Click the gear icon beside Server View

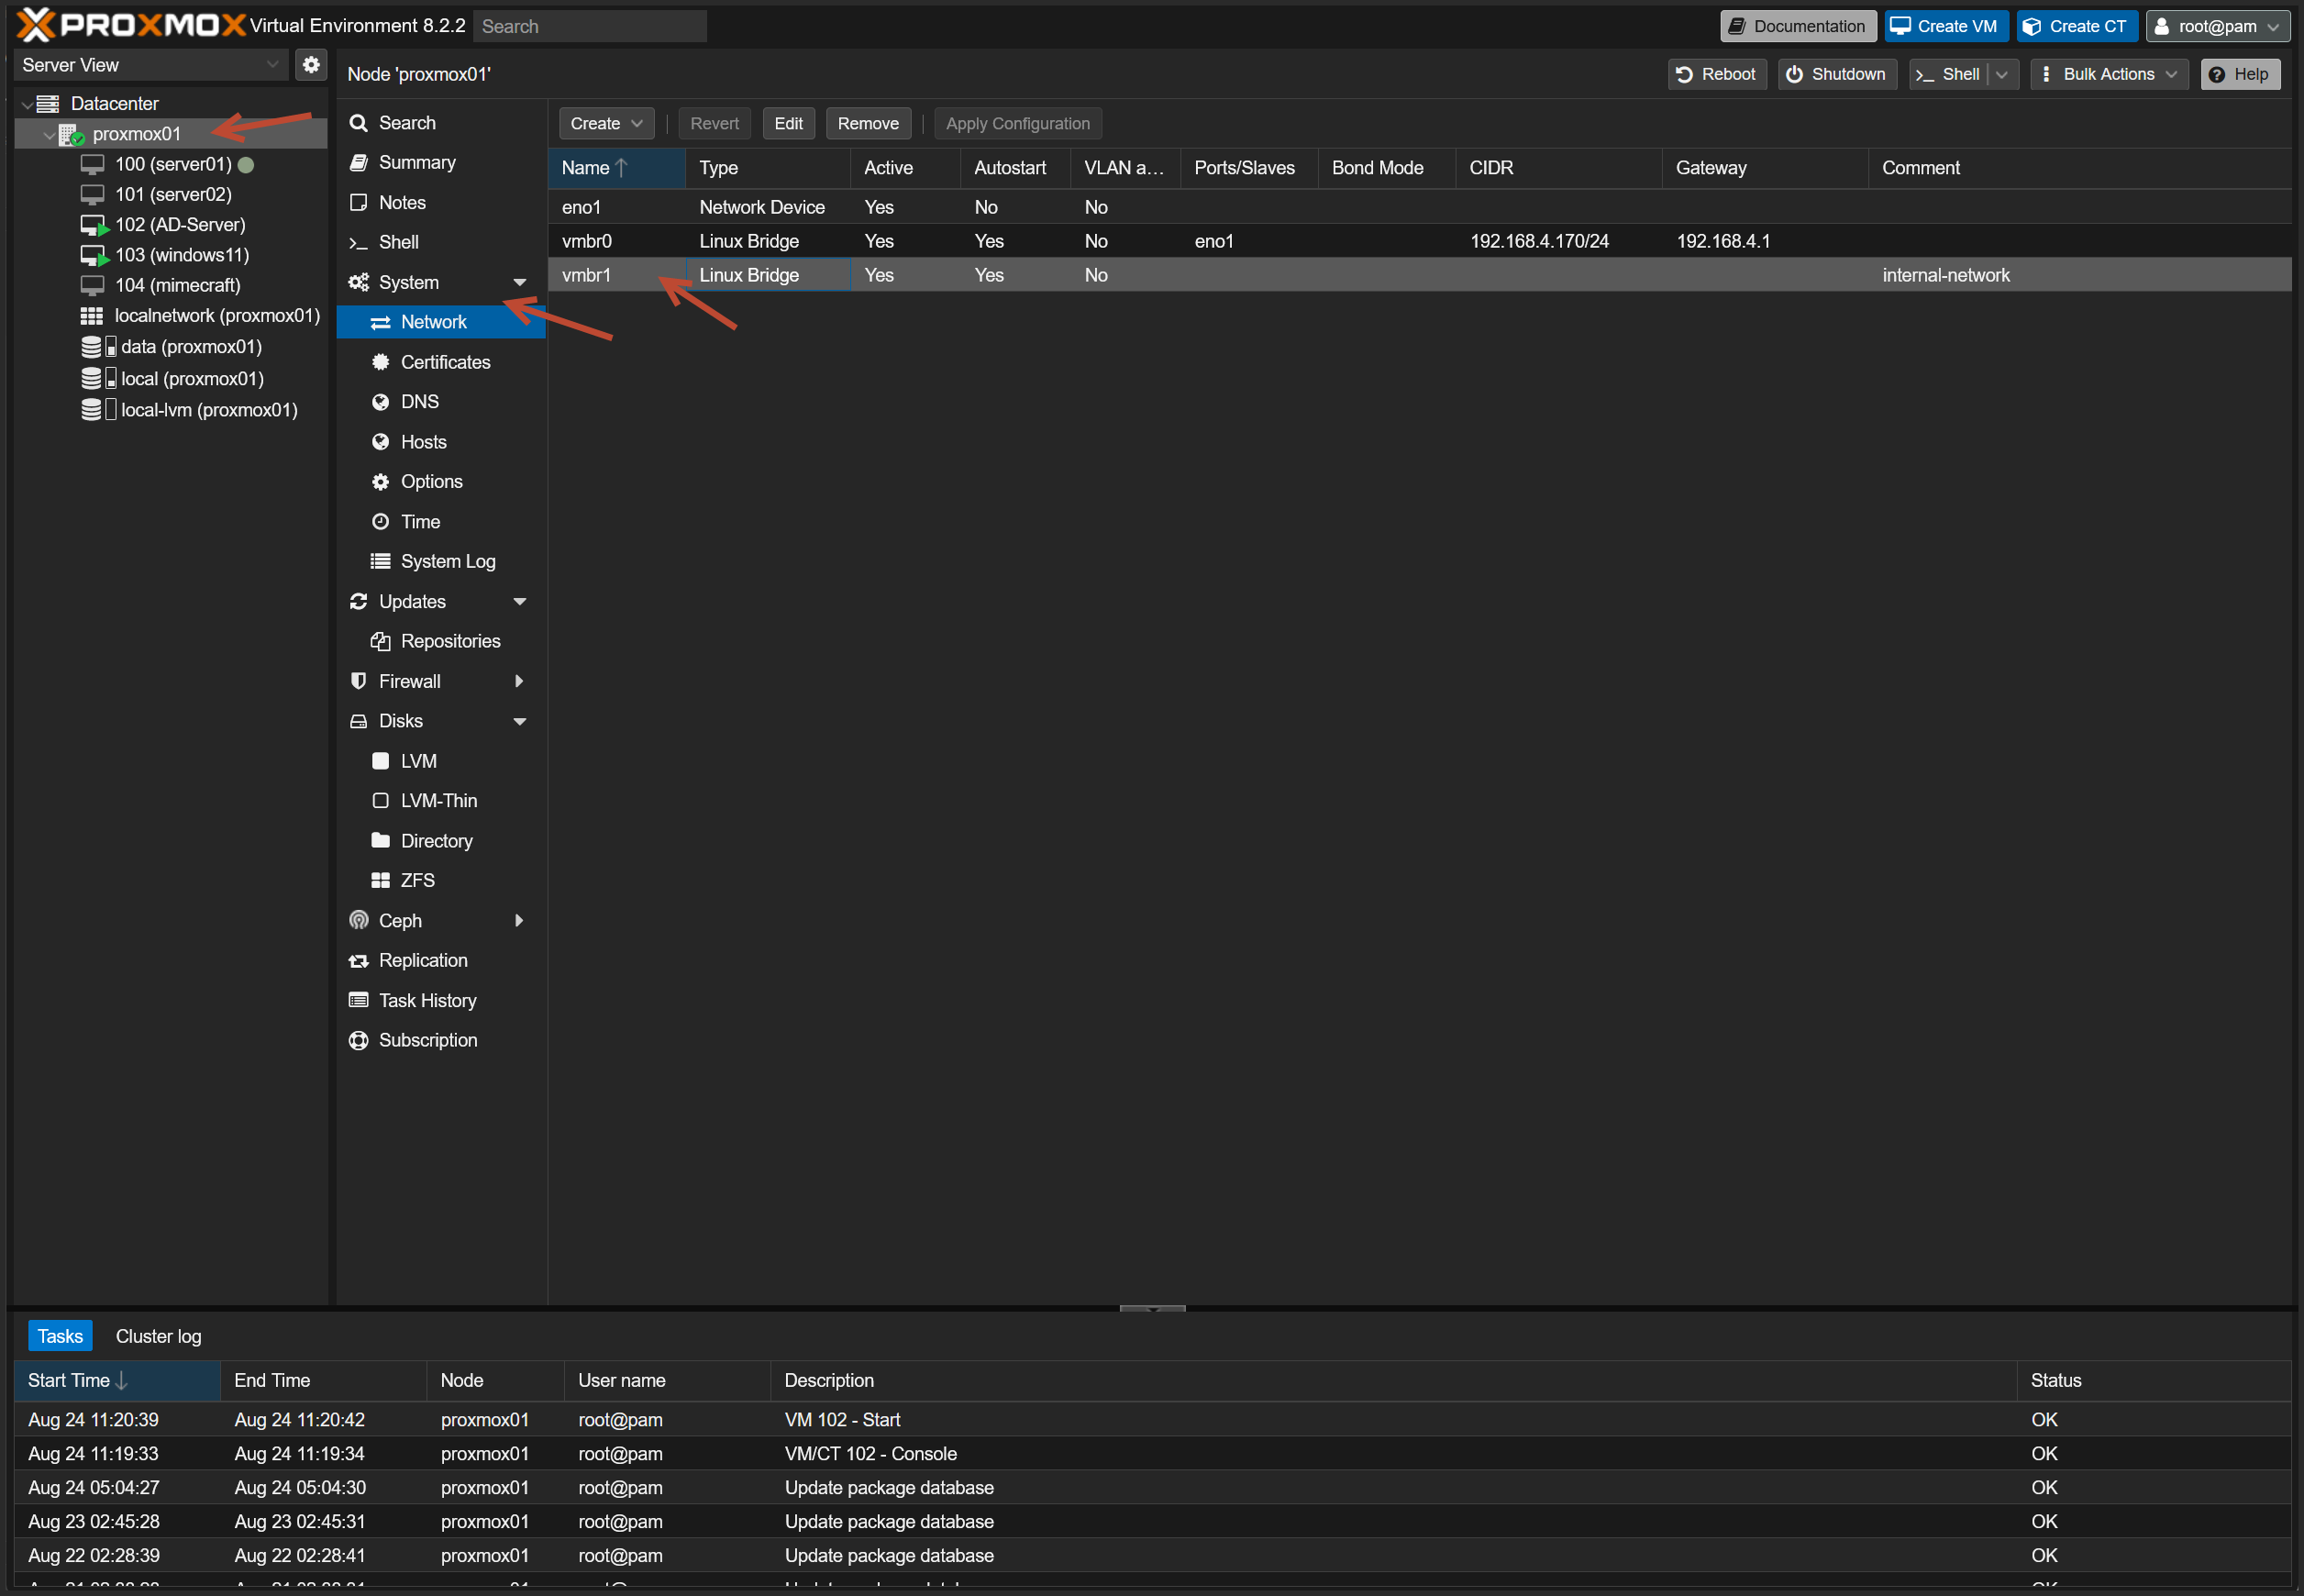[311, 65]
